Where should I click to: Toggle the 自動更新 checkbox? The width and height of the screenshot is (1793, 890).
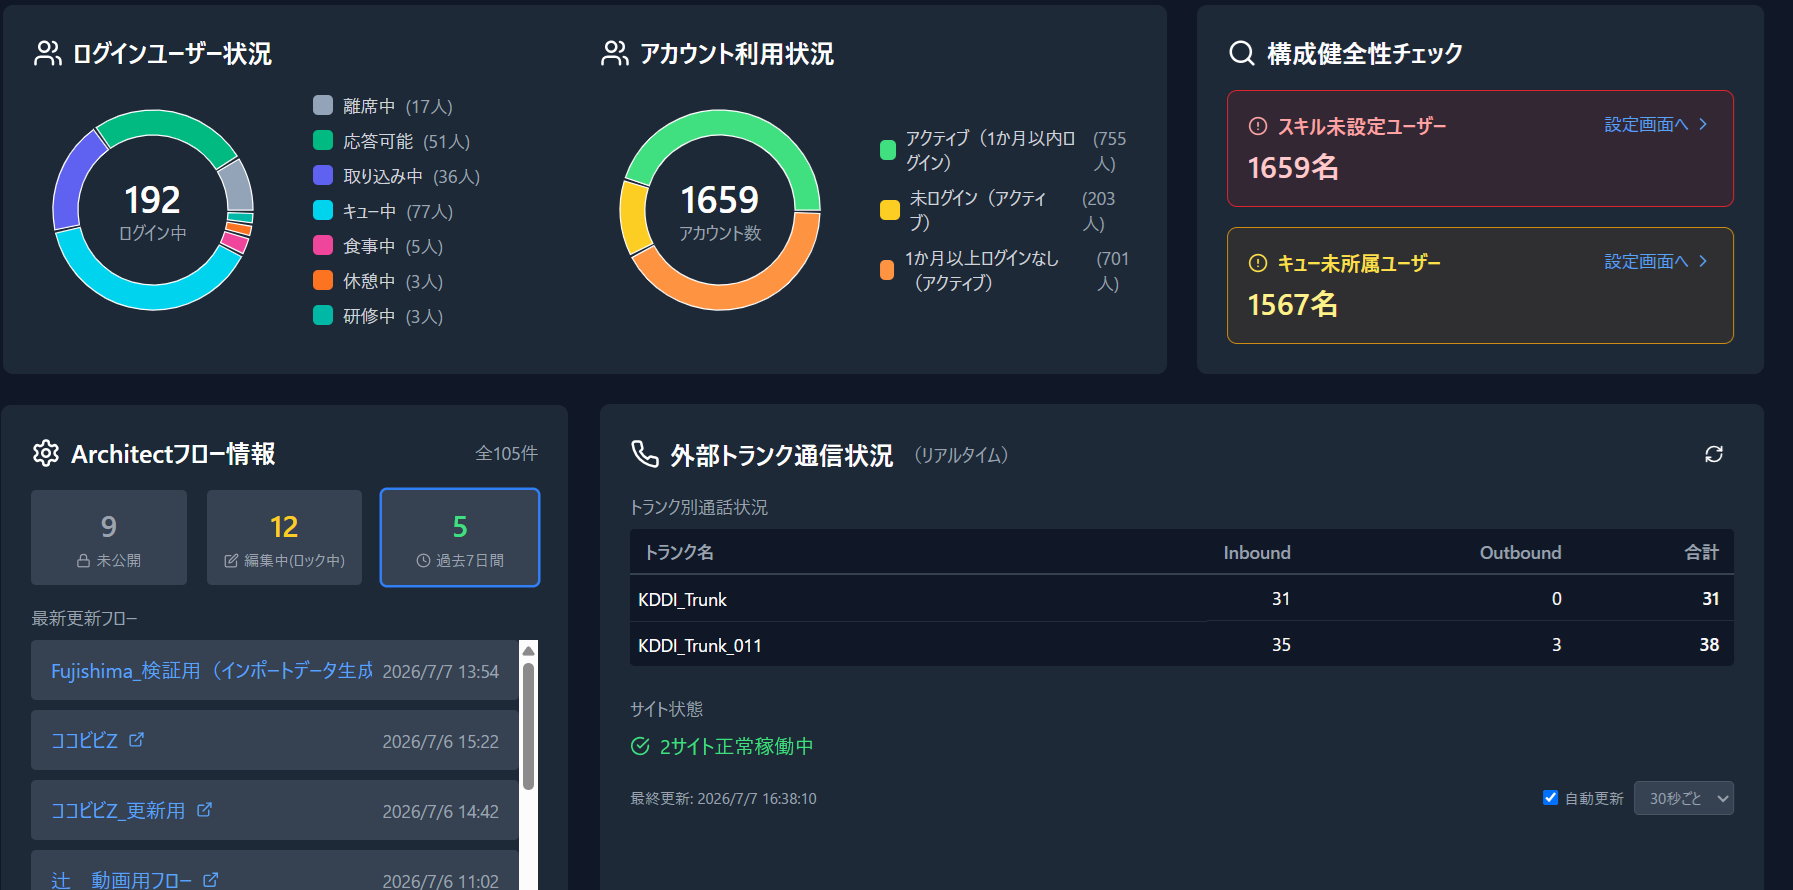tap(1550, 797)
